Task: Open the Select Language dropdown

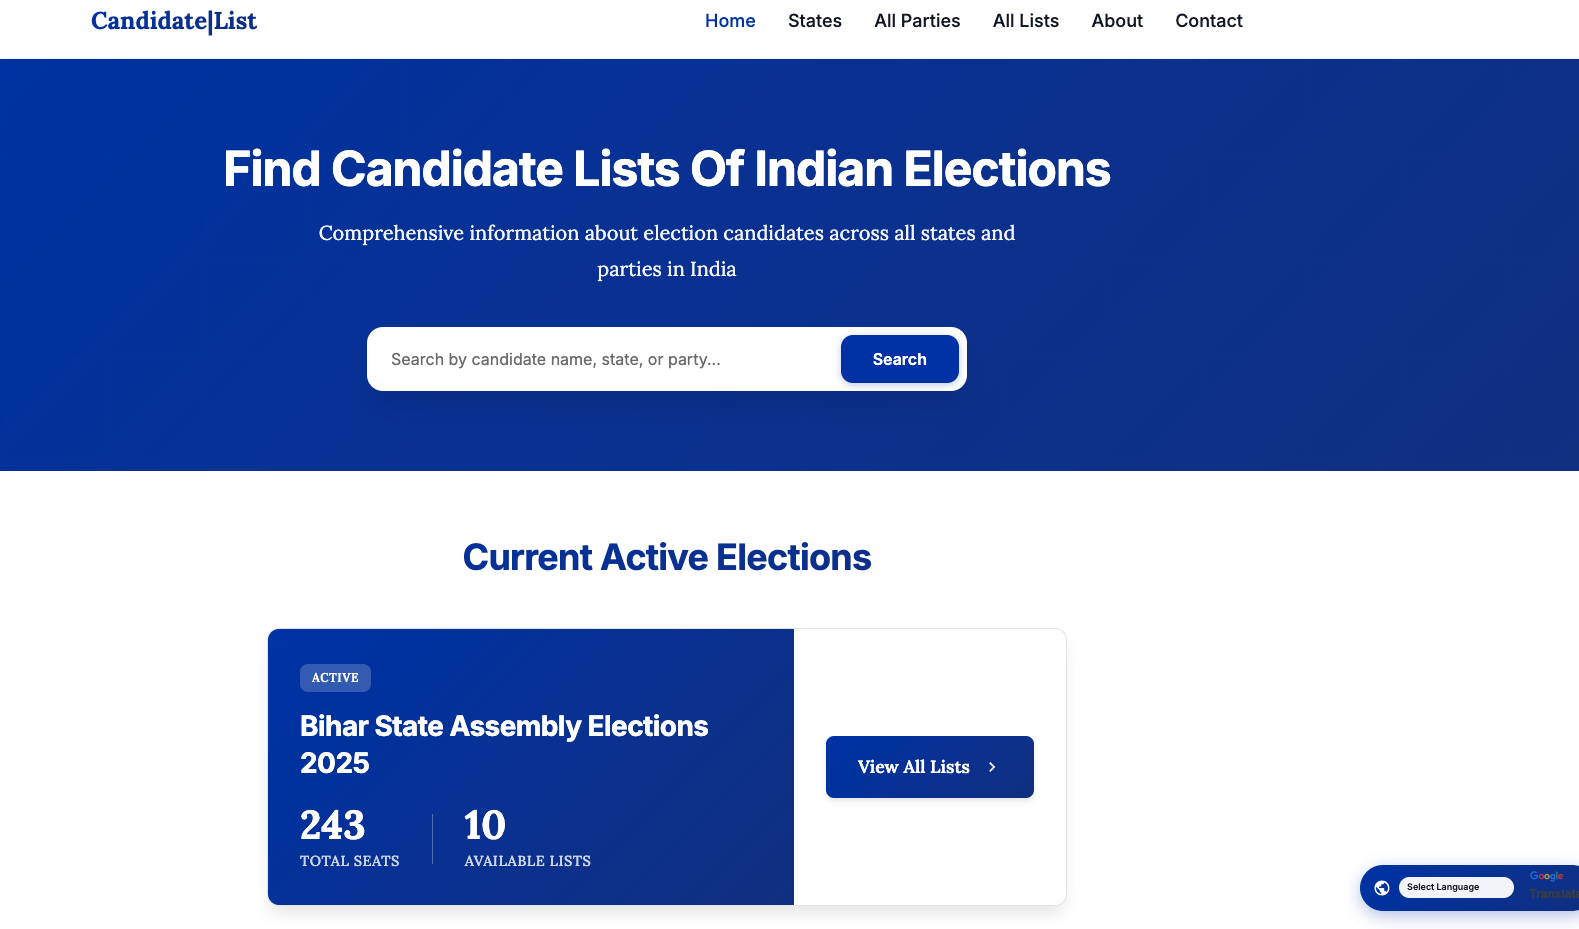Action: (x=1456, y=887)
